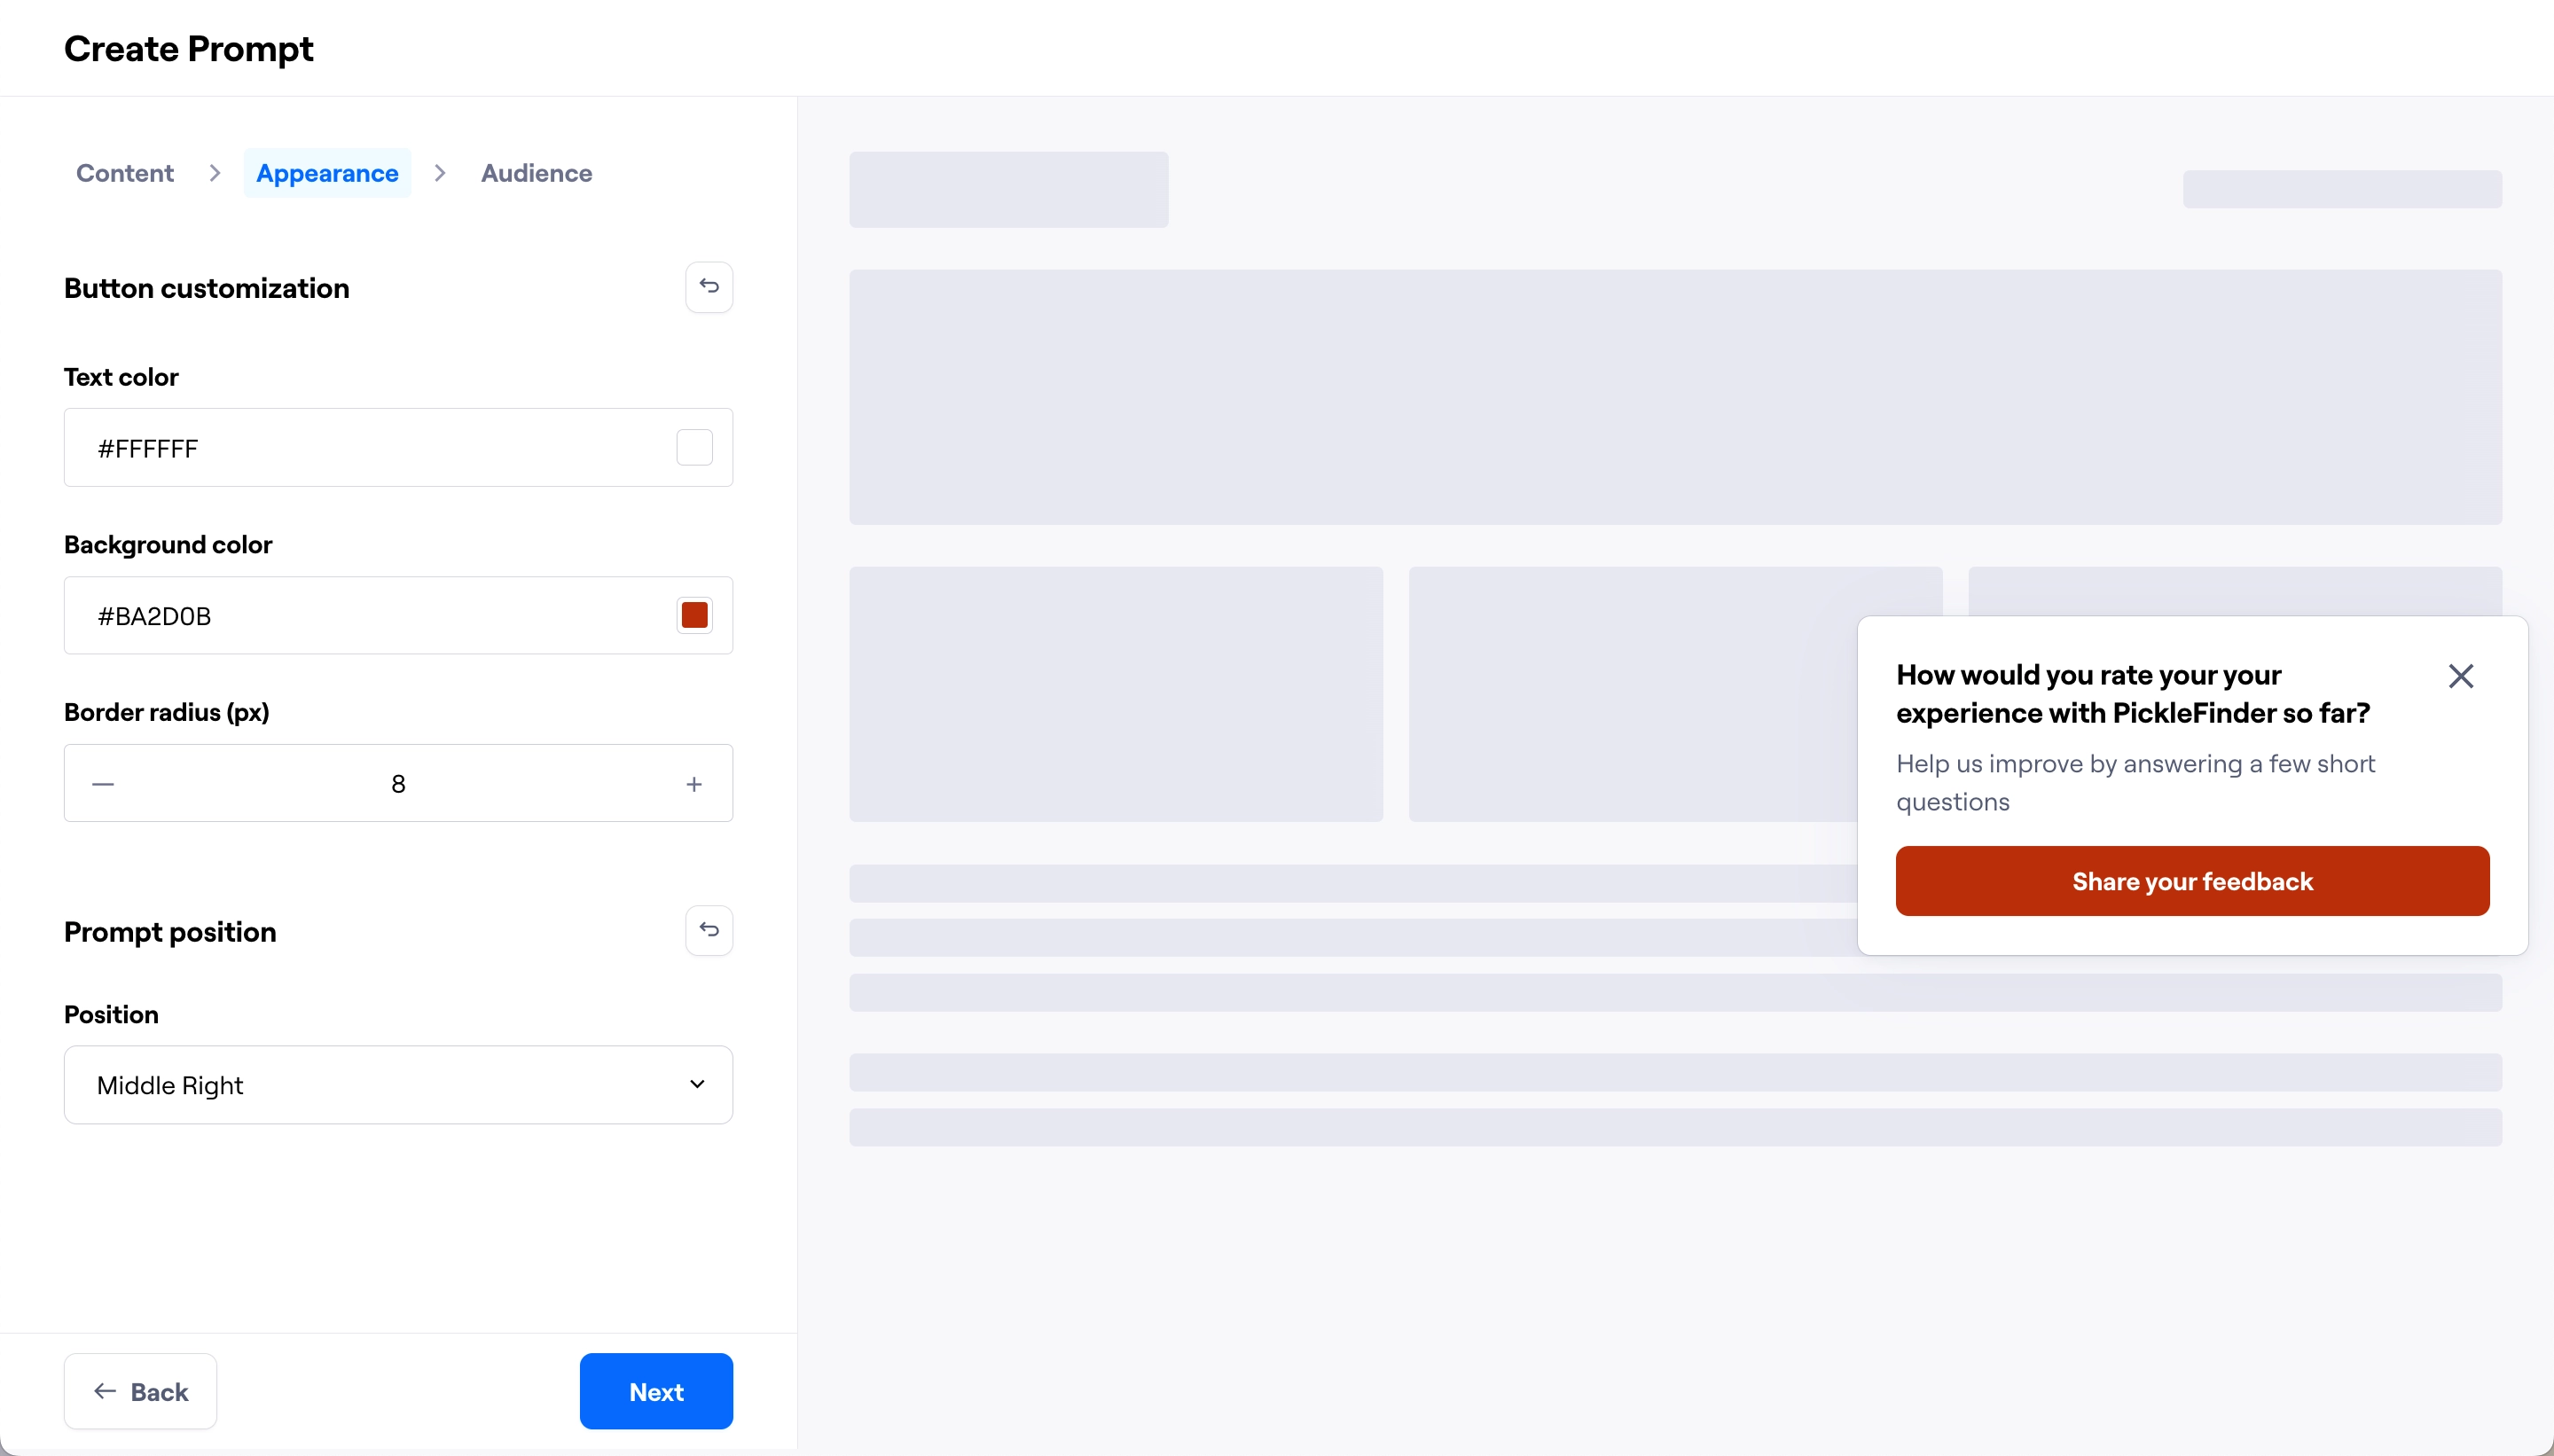
Task: Dismiss the feedback prompt with the X icon
Action: click(2462, 675)
